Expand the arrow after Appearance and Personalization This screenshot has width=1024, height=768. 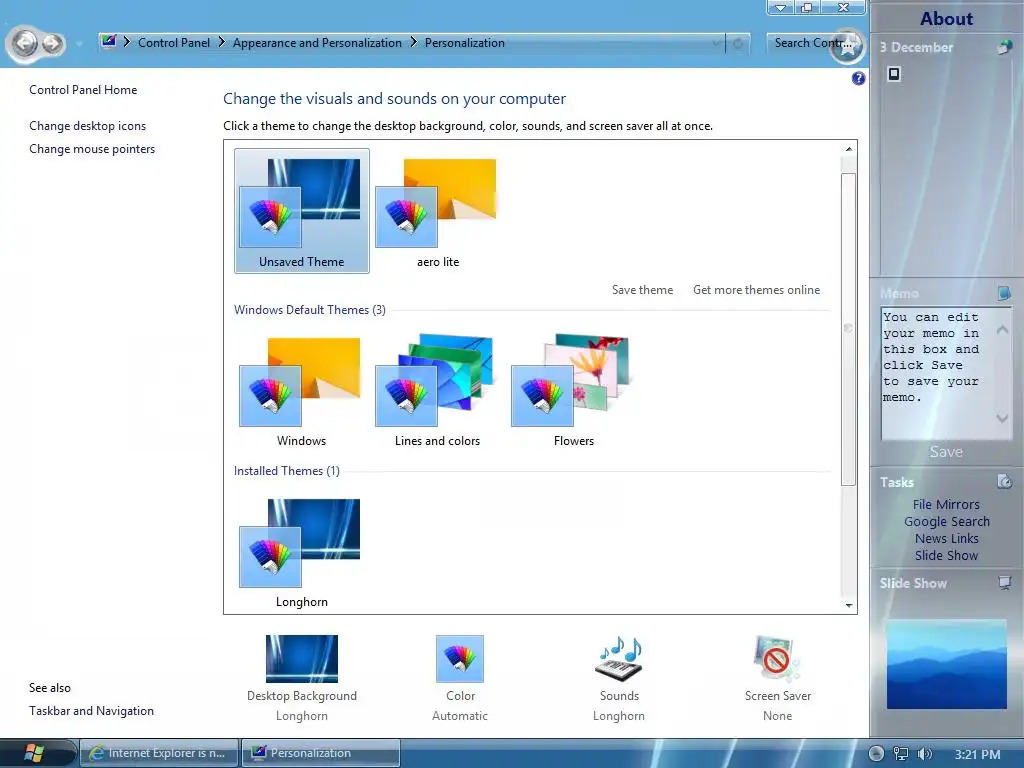413,42
